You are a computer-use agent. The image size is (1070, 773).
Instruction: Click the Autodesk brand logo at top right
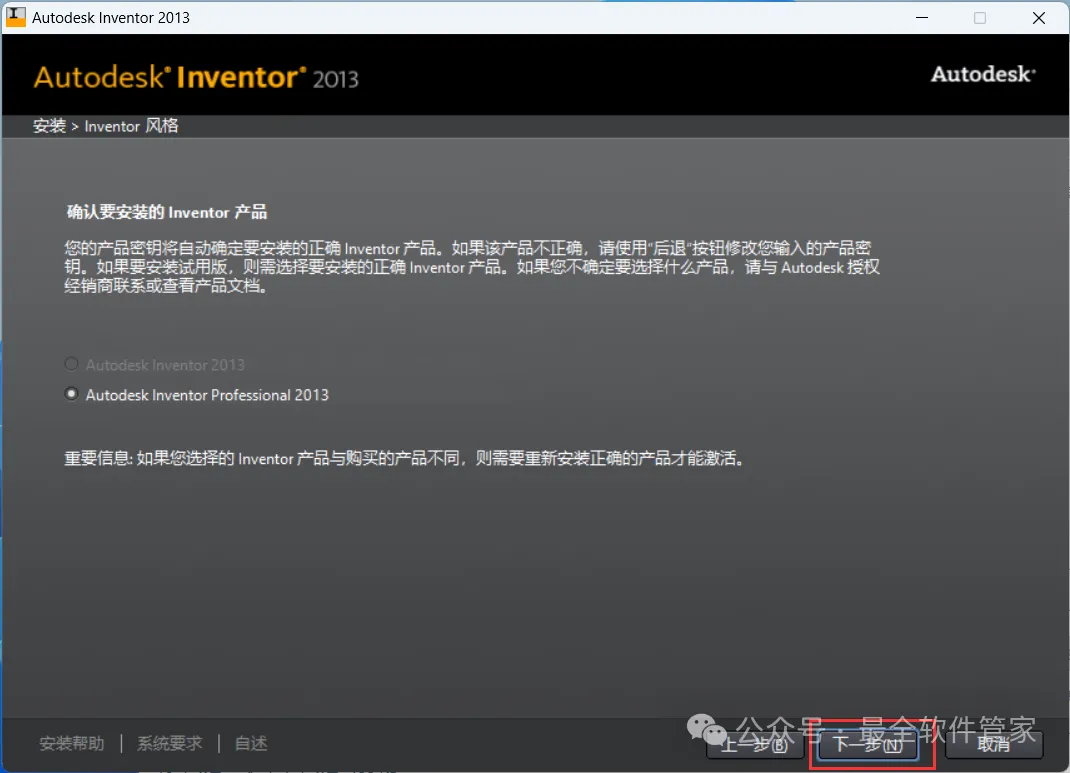coord(983,74)
